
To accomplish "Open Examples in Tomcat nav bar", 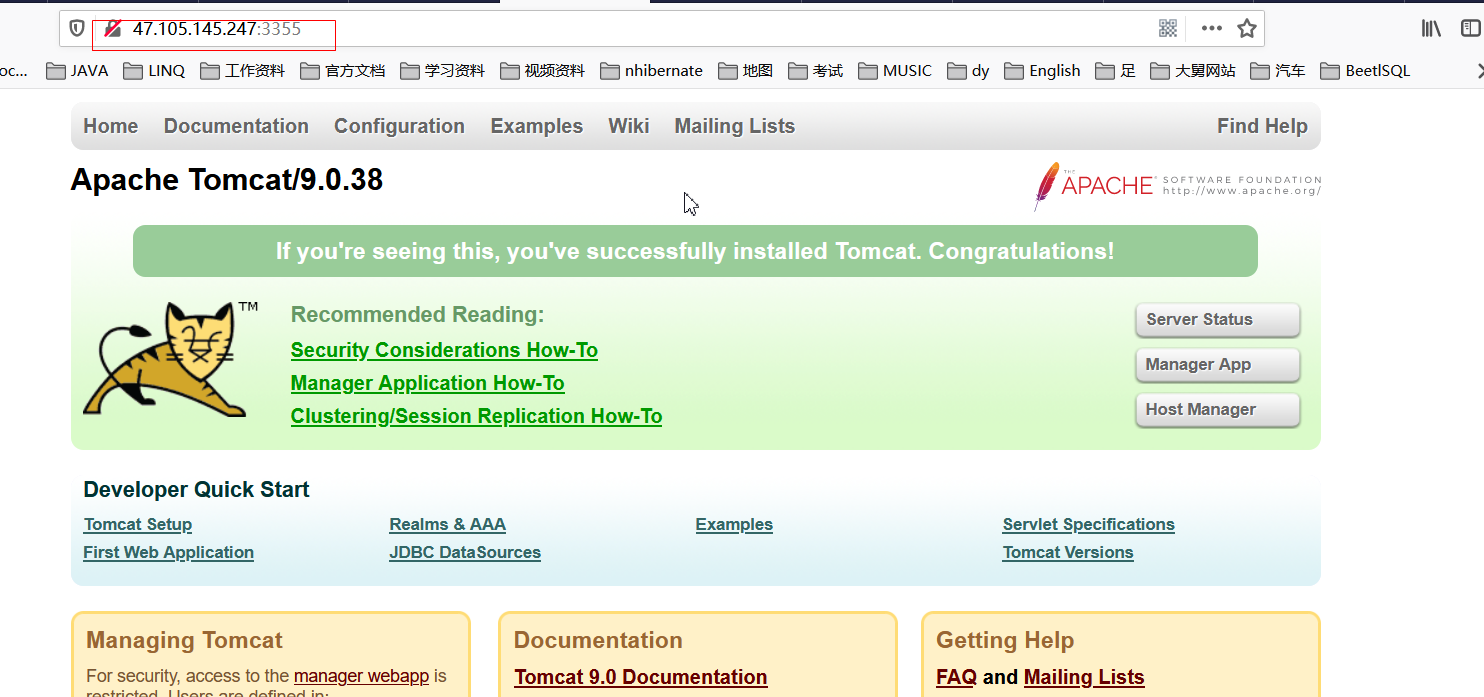I will click(x=537, y=126).
